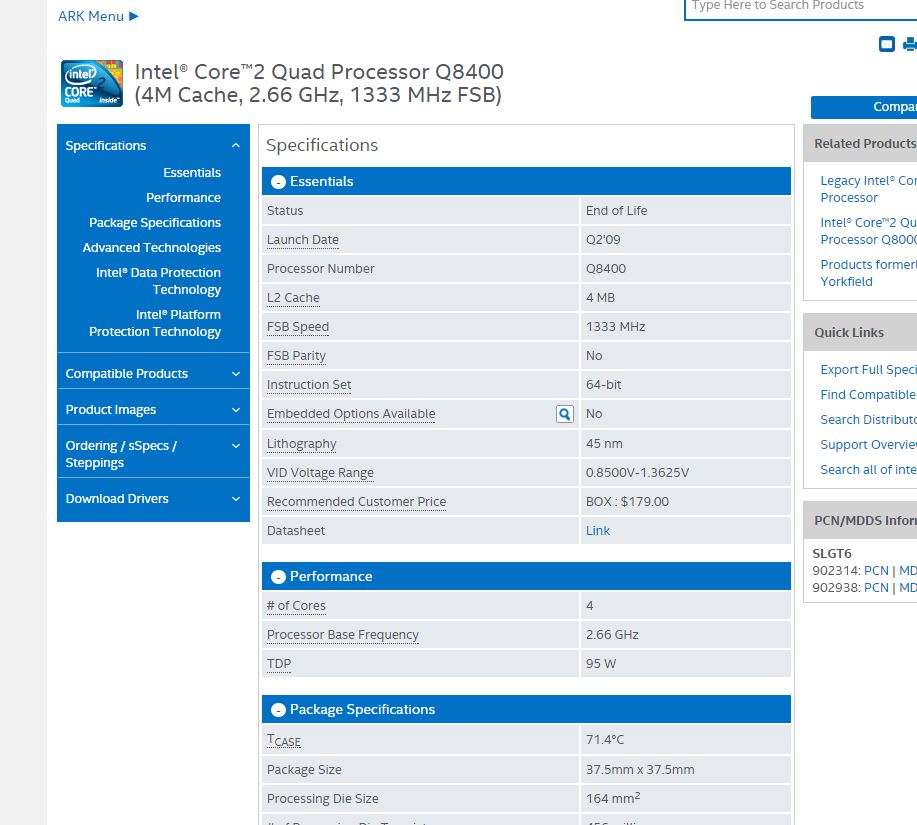Open Products formerly Yorkfield link
917x825 pixels.
tap(868, 273)
